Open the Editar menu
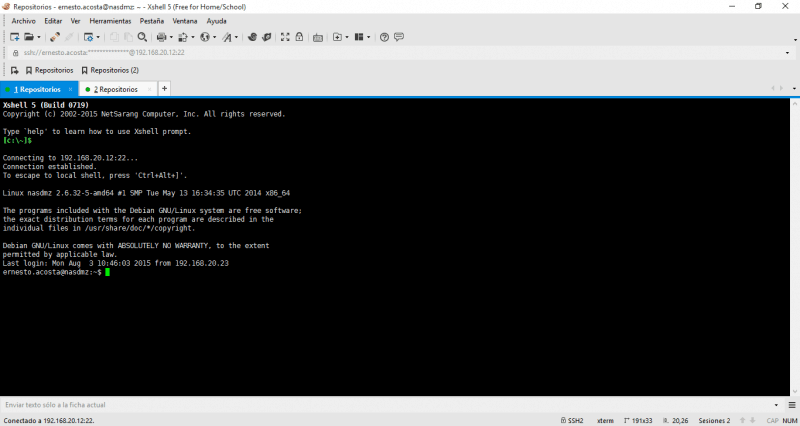Screen dimensions: 800x426 (53, 21)
